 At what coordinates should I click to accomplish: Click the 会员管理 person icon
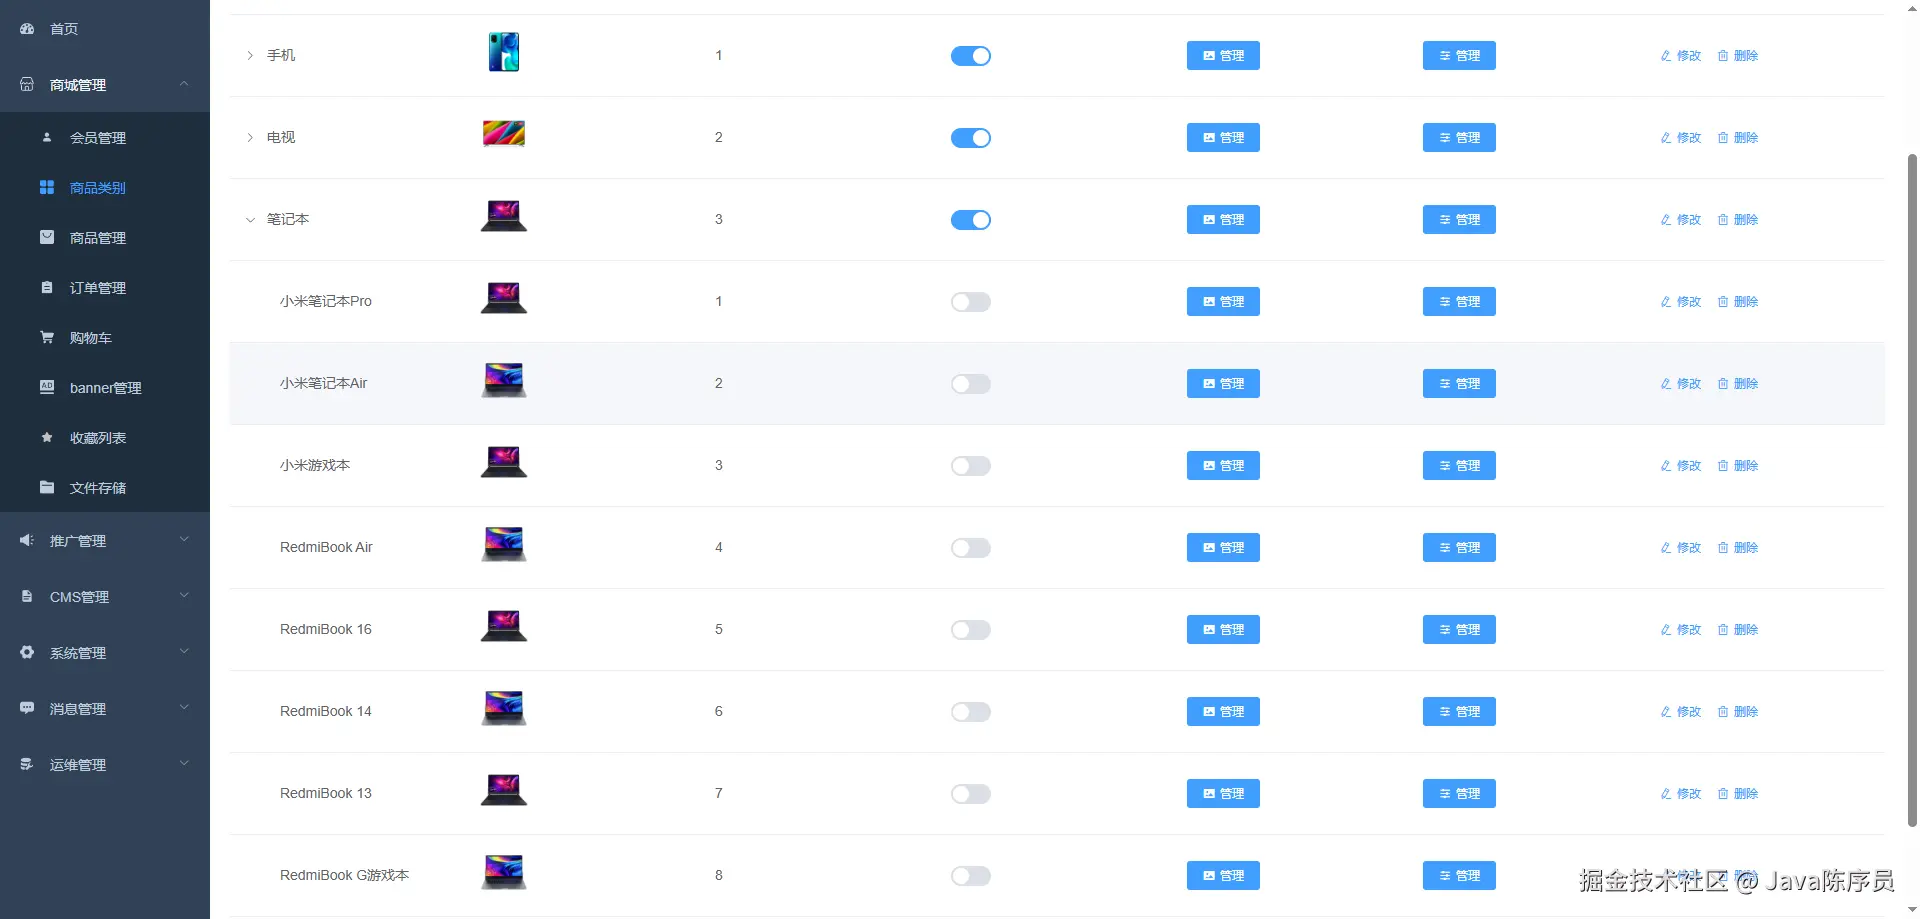point(47,138)
